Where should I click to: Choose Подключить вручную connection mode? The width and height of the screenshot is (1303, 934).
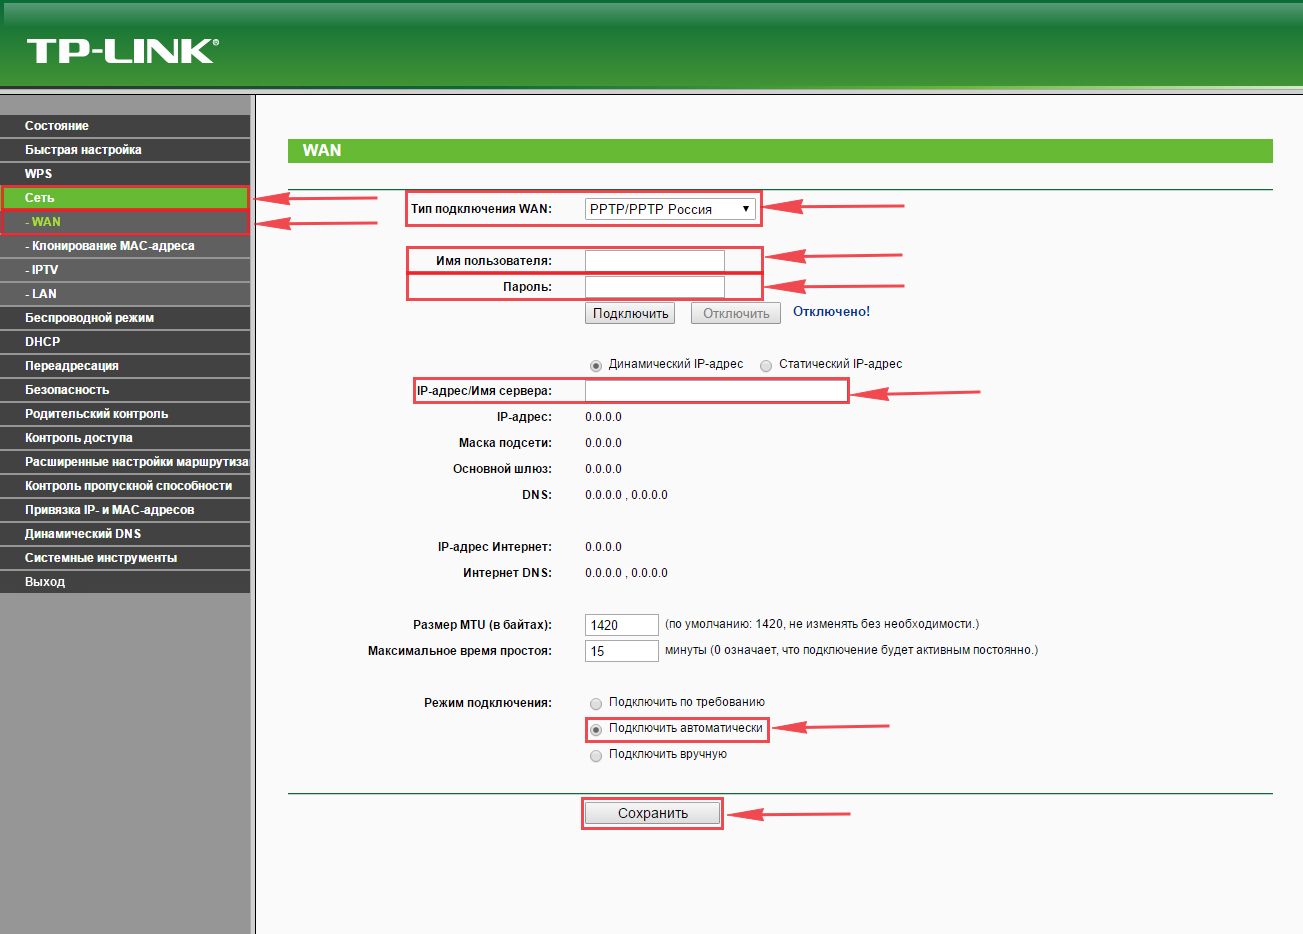tap(596, 755)
